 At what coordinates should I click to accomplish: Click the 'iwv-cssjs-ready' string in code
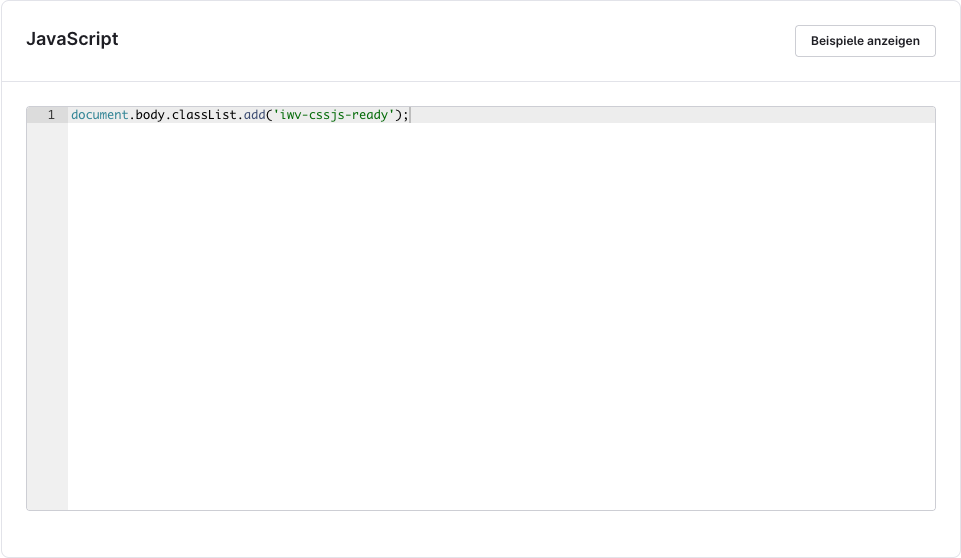[333, 115]
